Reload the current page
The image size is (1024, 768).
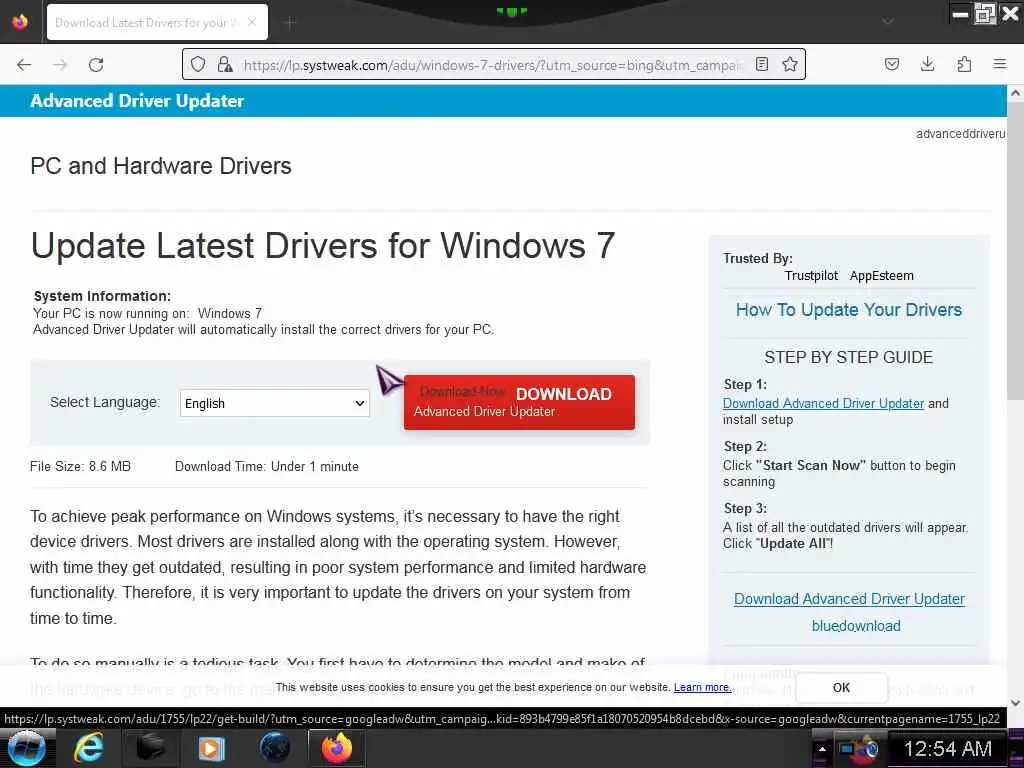[96, 65]
